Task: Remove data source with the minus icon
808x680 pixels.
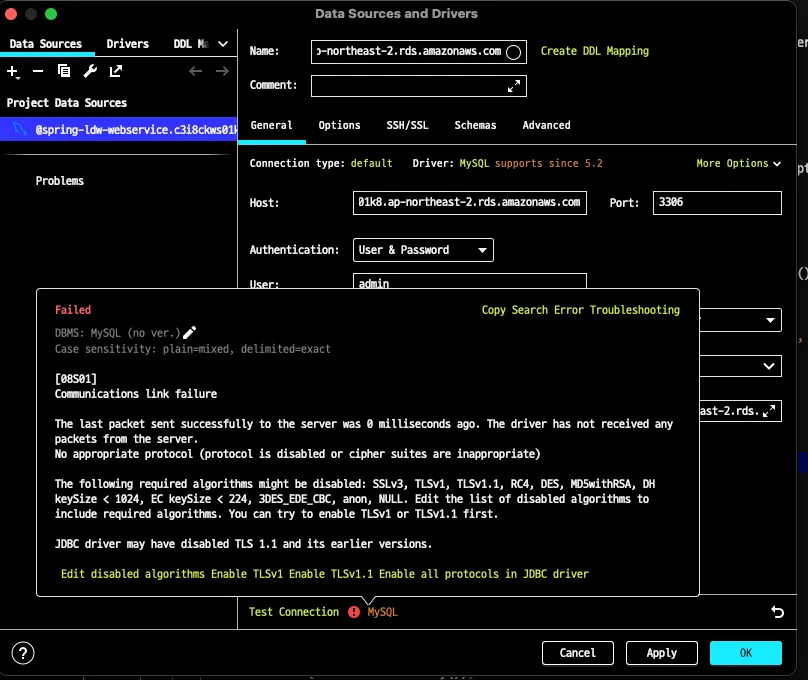Action: point(38,71)
